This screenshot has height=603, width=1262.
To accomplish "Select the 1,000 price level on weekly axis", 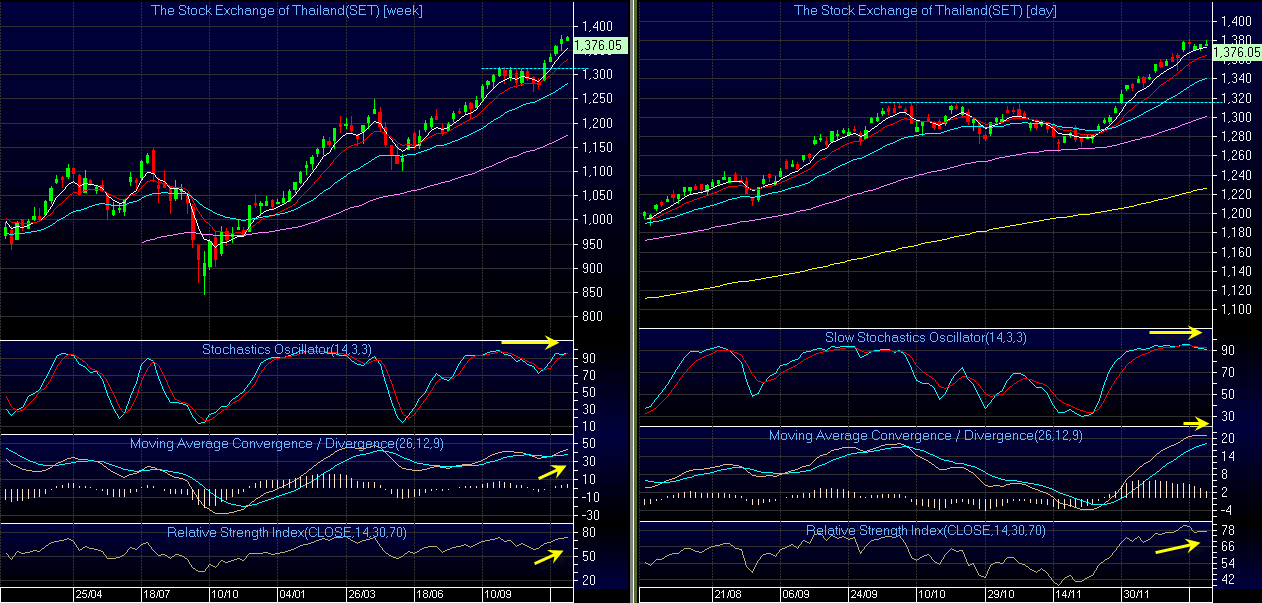I will [599, 220].
